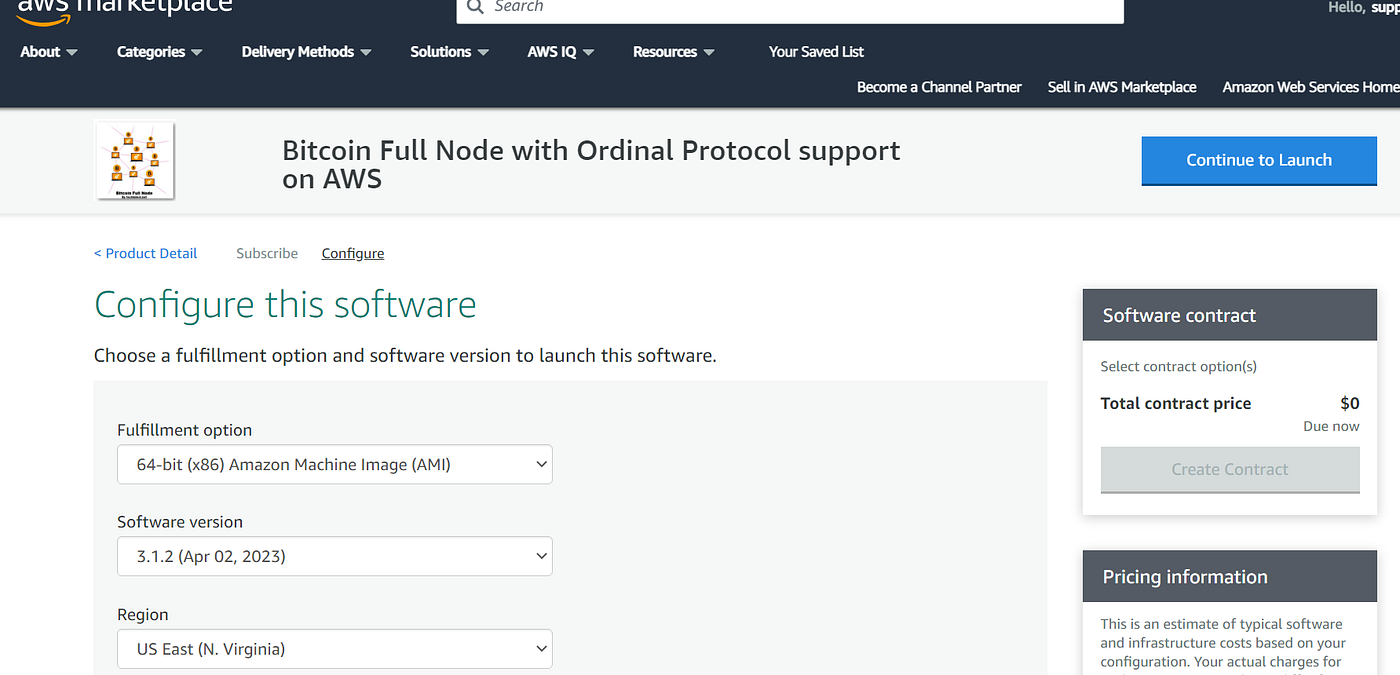Click Sell in AWS Marketplace link
Image resolution: width=1400 pixels, height=675 pixels.
click(x=1122, y=87)
